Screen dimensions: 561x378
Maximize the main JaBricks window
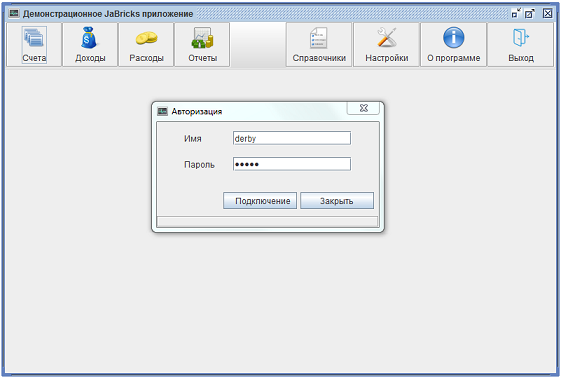click(x=530, y=14)
